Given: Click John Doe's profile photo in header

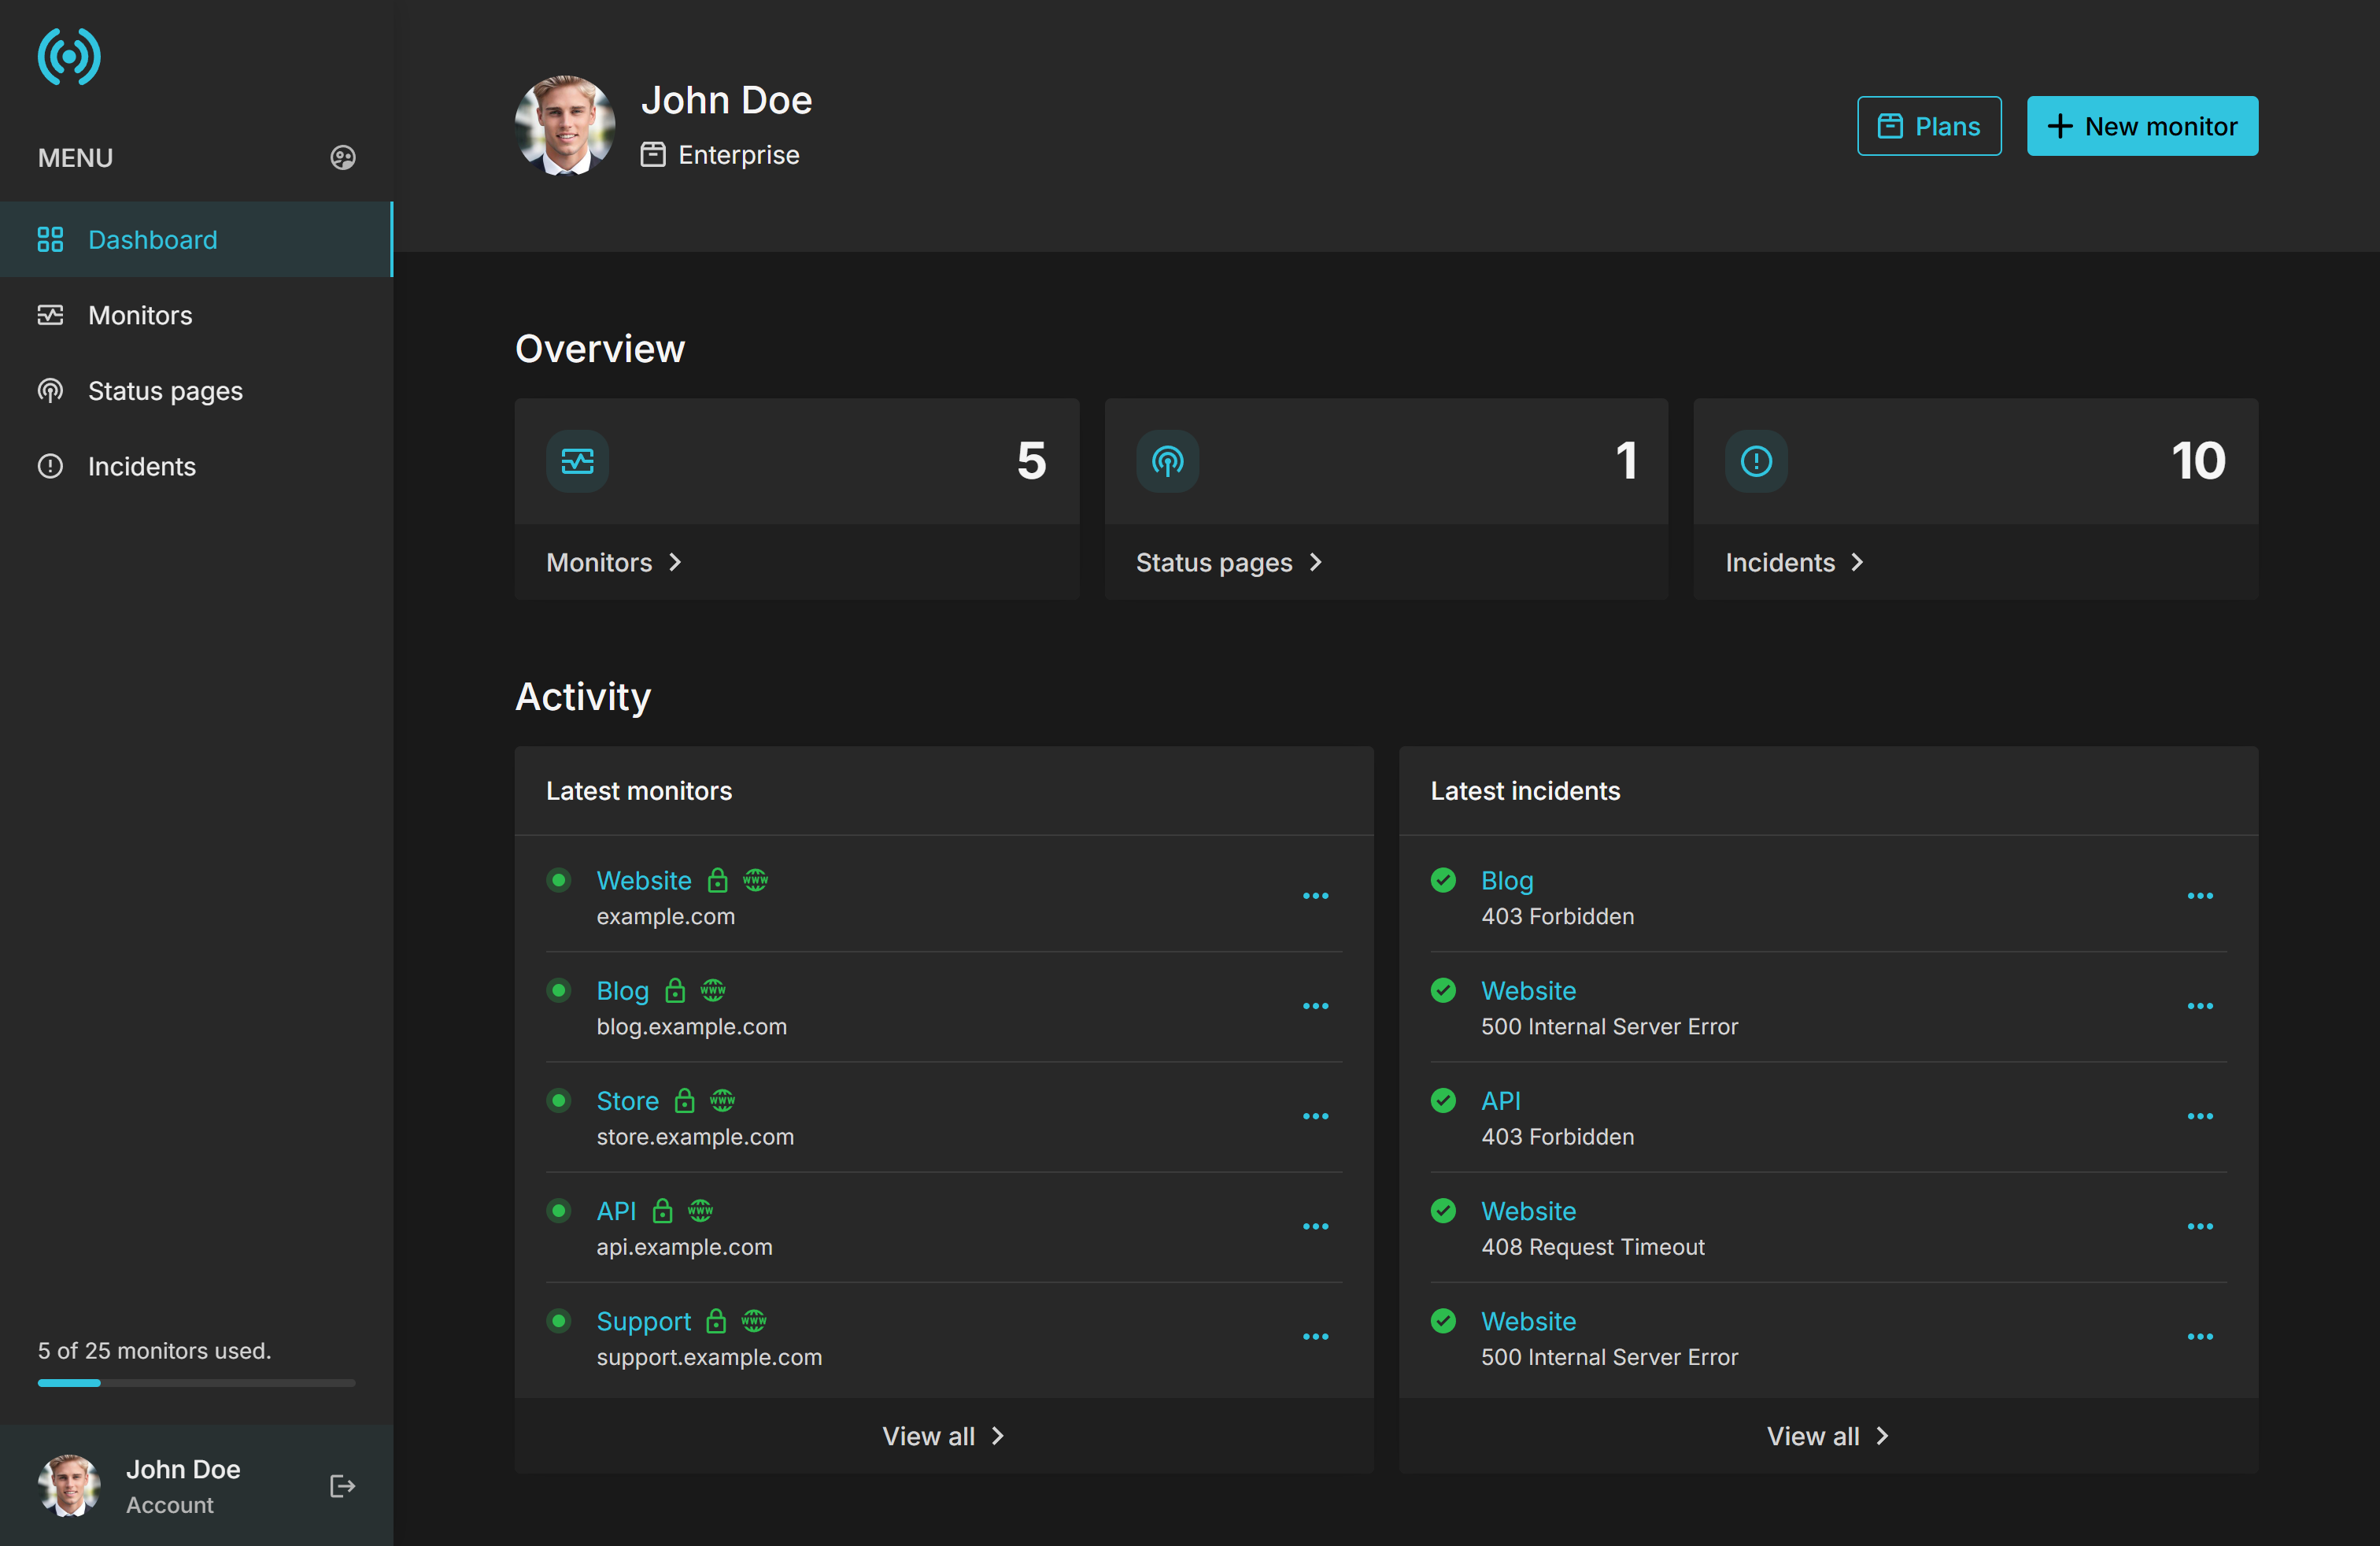Looking at the screenshot, I should (x=565, y=126).
